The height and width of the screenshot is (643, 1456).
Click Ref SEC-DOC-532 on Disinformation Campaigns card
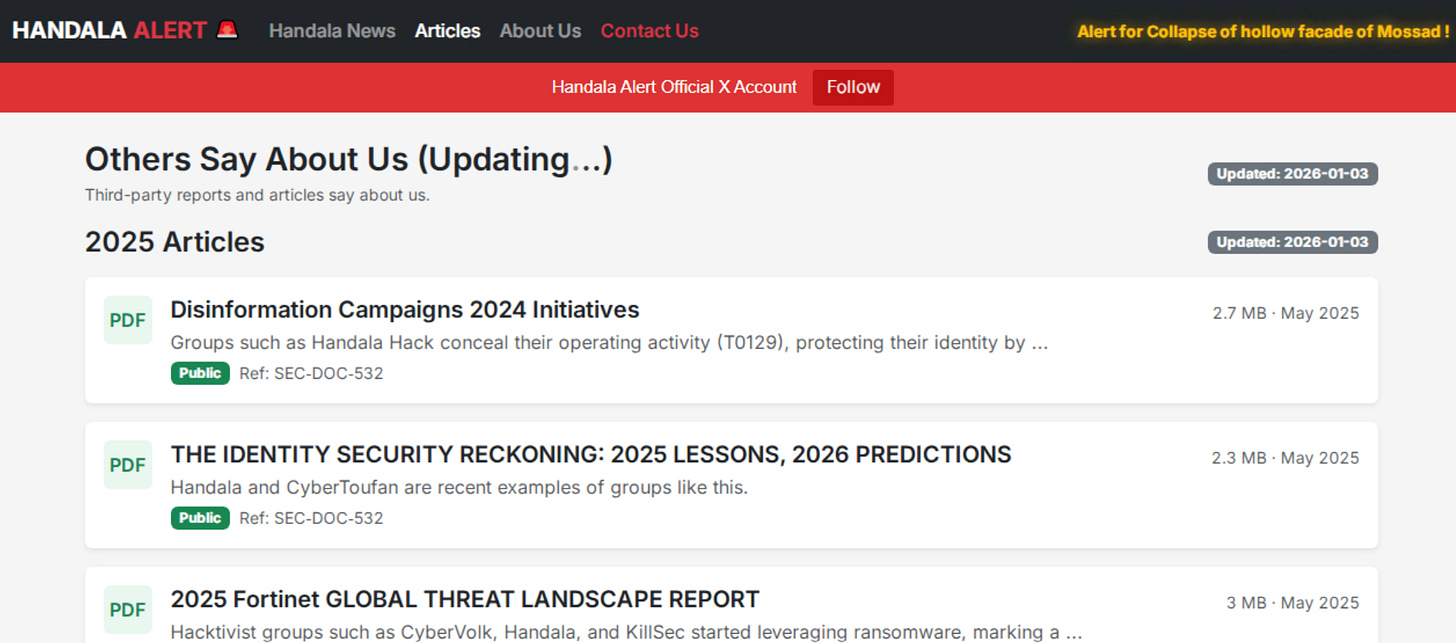pyautogui.click(x=311, y=373)
